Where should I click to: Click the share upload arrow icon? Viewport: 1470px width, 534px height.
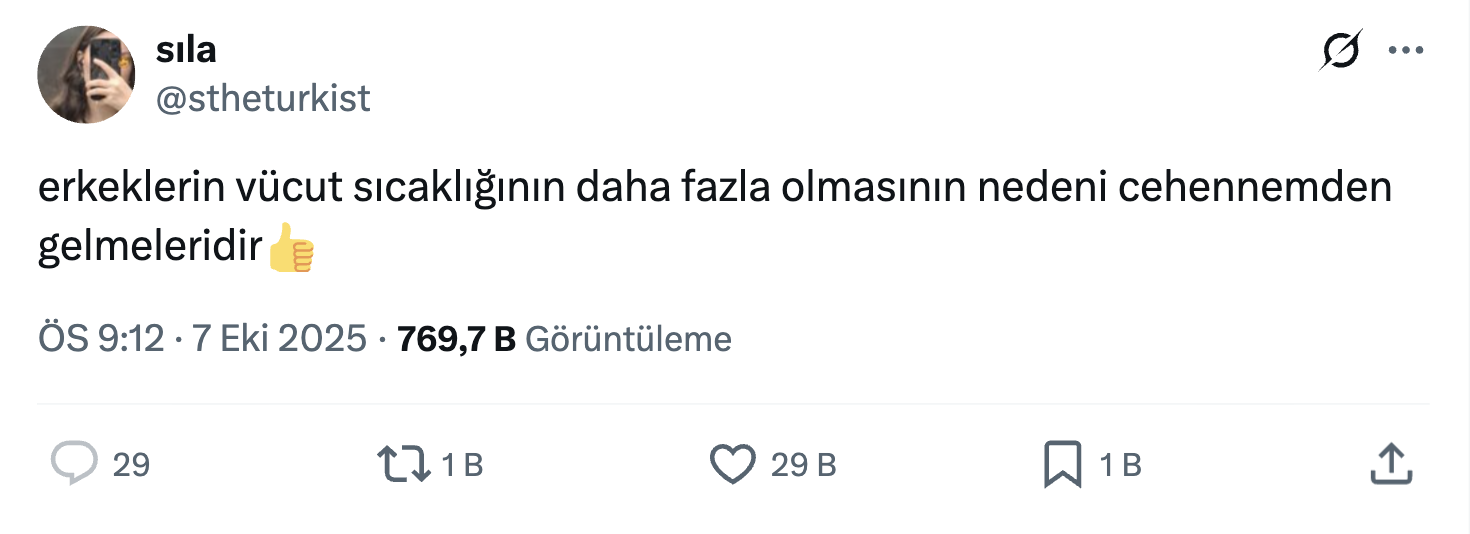point(1390,464)
